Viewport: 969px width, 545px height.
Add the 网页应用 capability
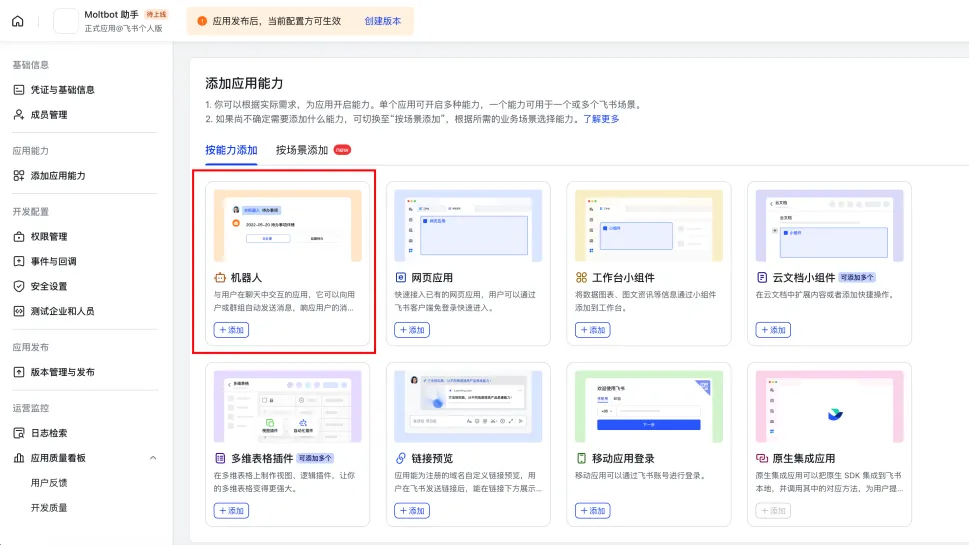(412, 330)
